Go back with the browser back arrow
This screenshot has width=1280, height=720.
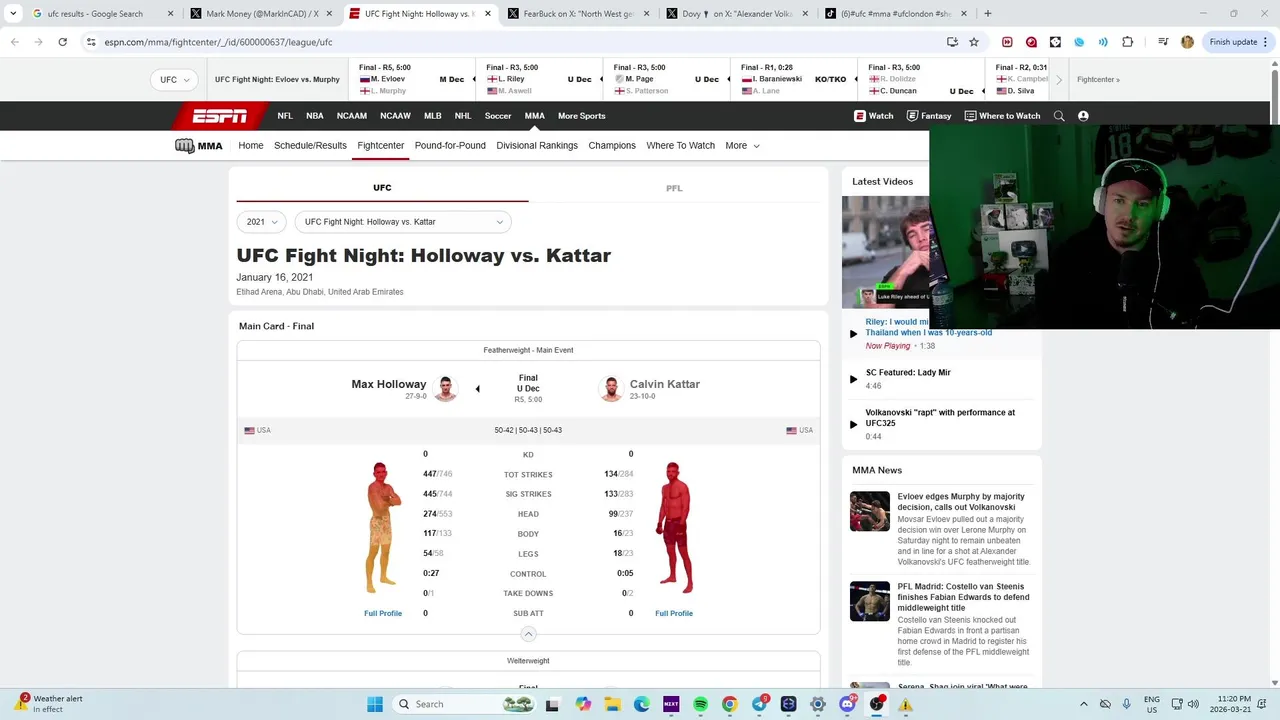coord(15,42)
